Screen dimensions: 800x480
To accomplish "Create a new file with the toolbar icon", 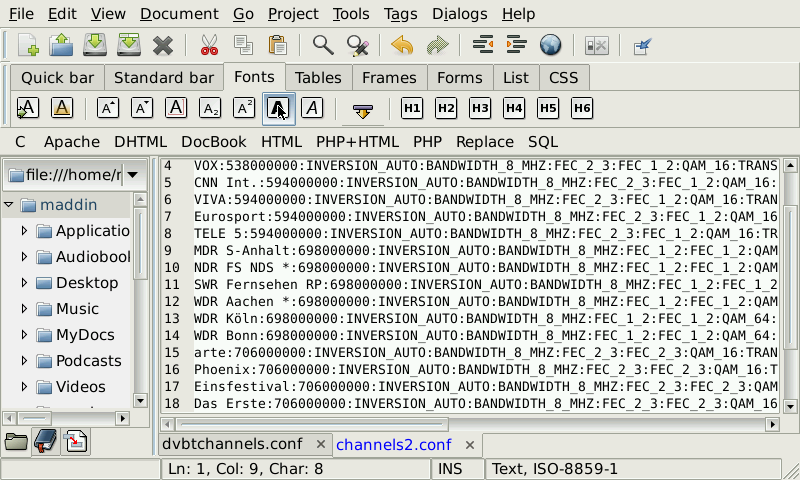I will [28, 45].
